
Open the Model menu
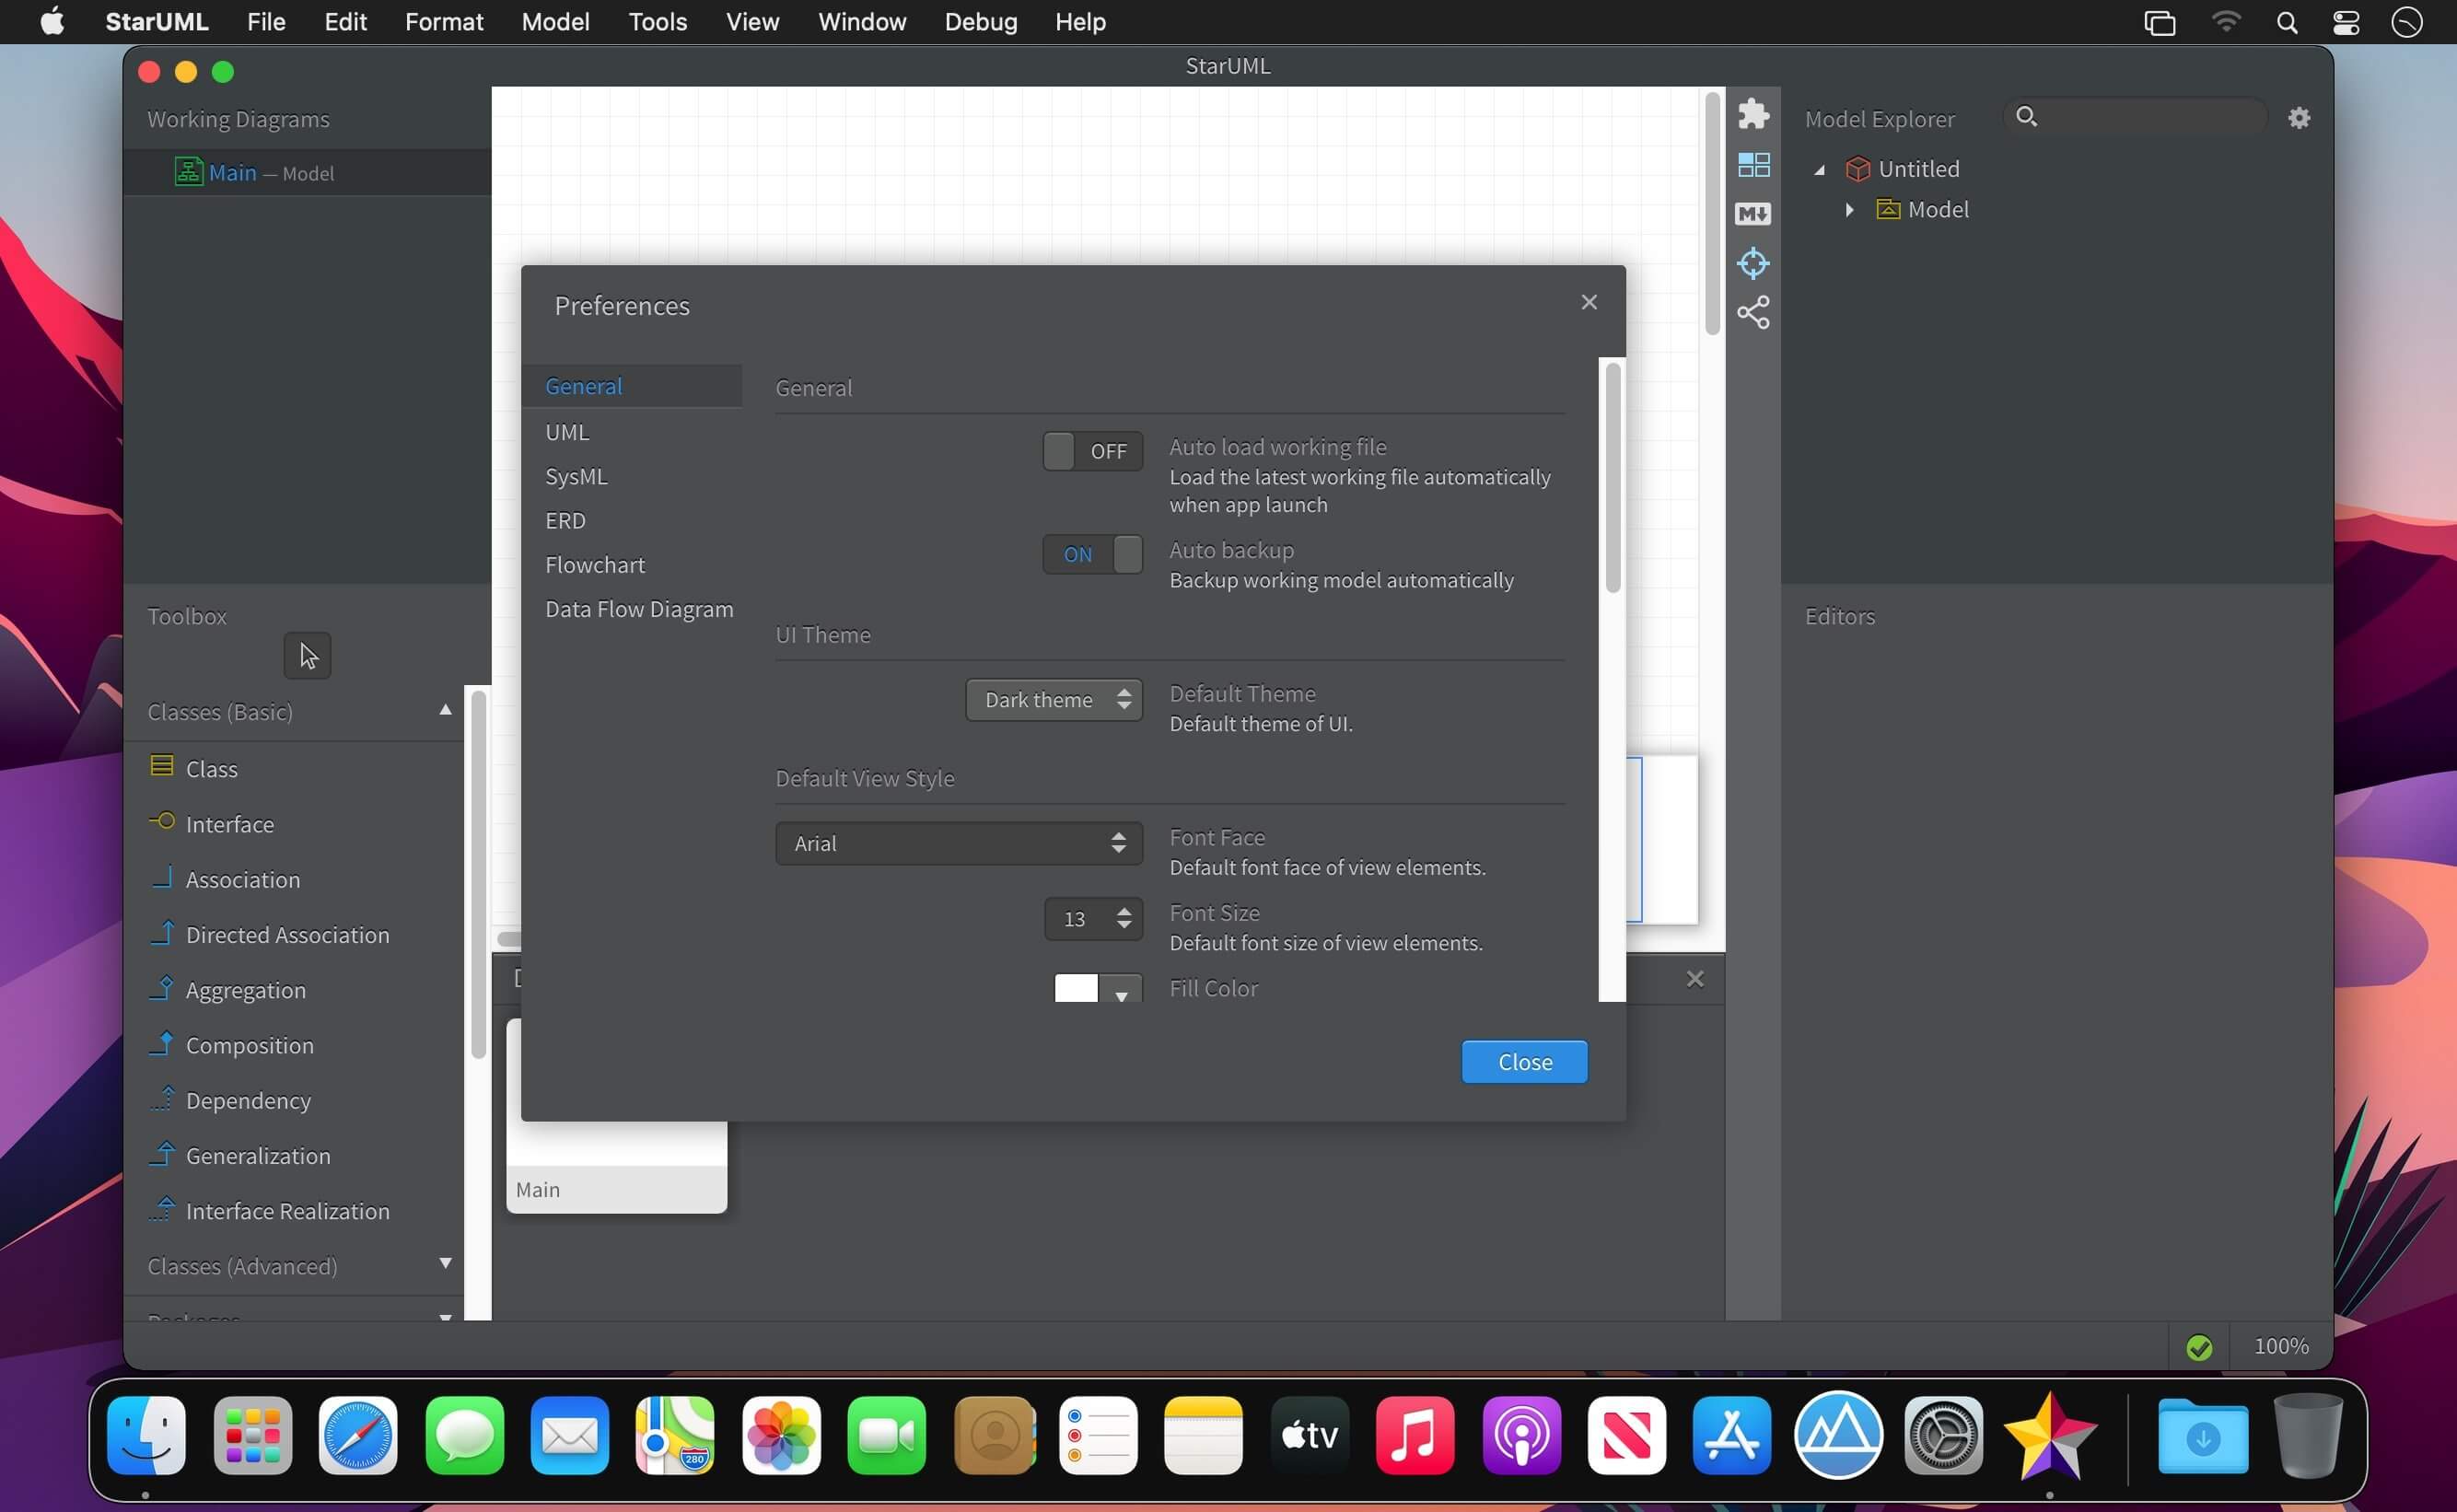[555, 22]
